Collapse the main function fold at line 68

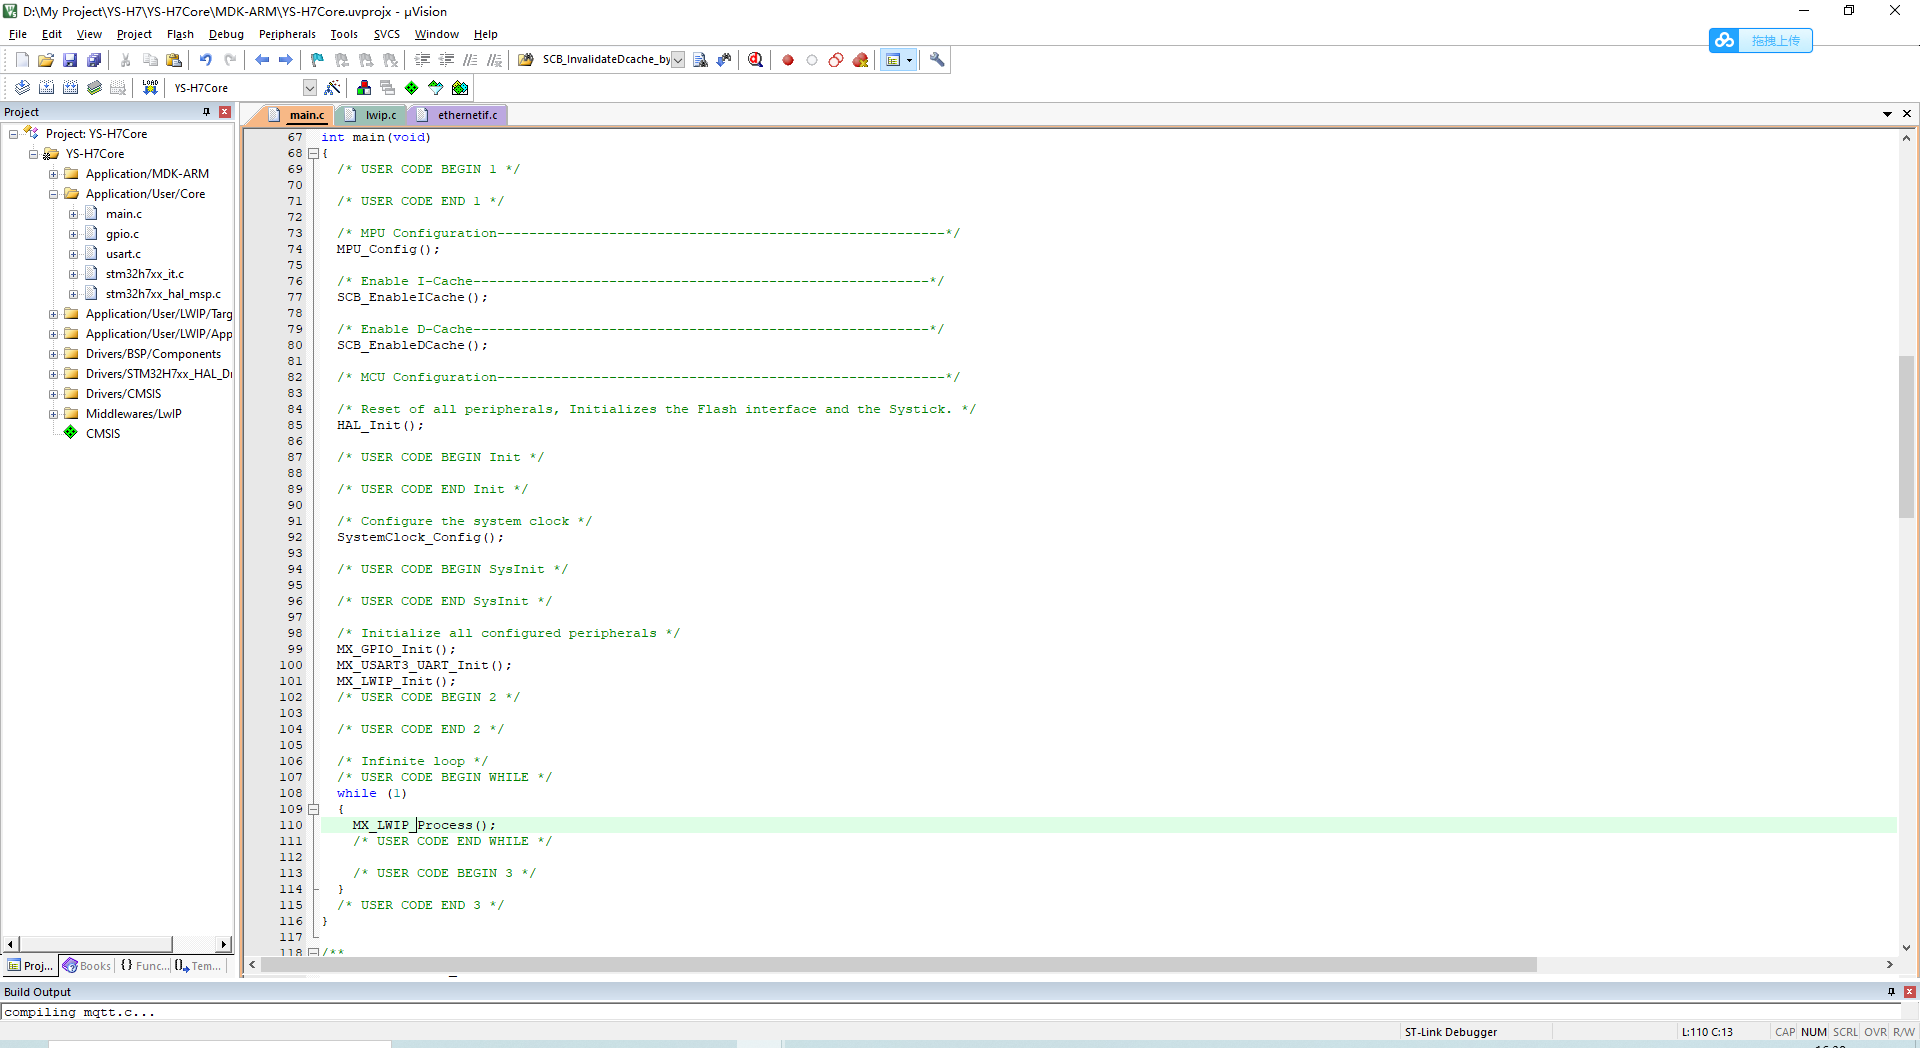313,153
